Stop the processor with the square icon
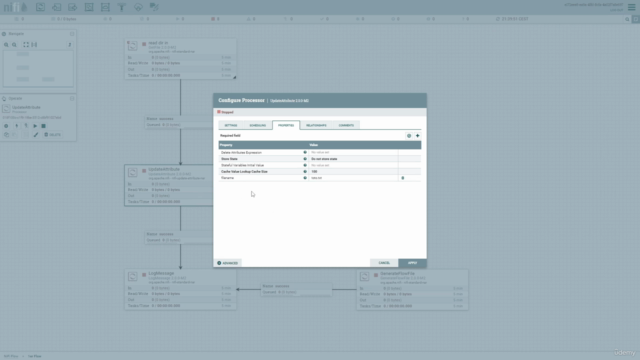Screen dimensions: 640x360 44,126
